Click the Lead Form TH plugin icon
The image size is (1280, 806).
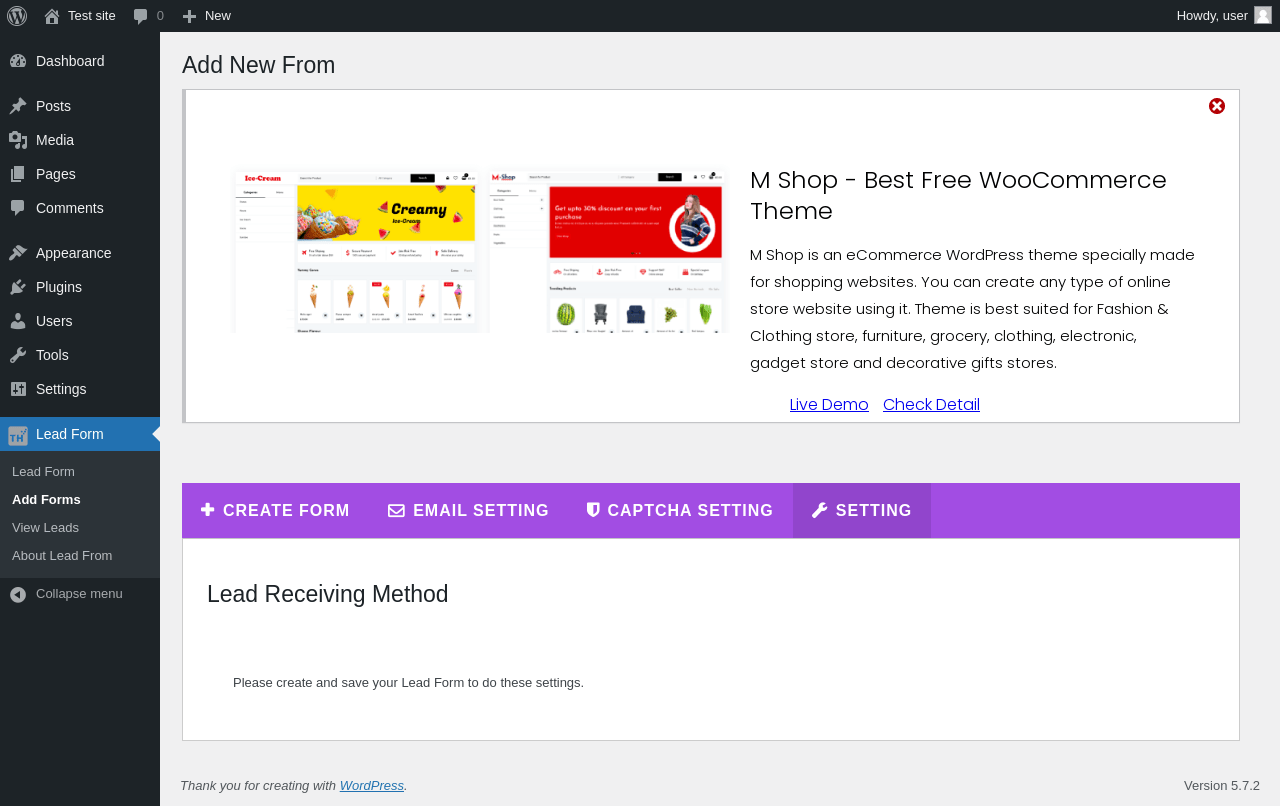18,435
